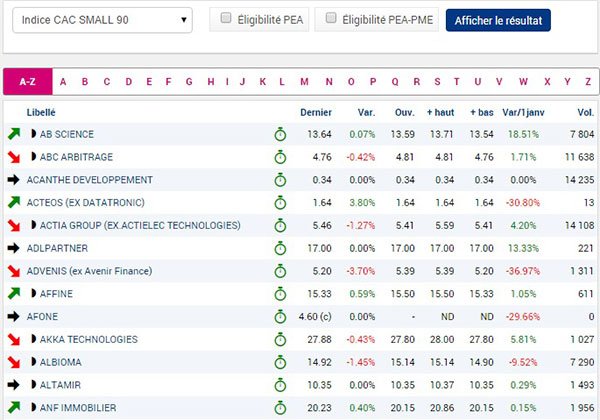
Task: Filter stocks by letter W
Action: (523, 81)
